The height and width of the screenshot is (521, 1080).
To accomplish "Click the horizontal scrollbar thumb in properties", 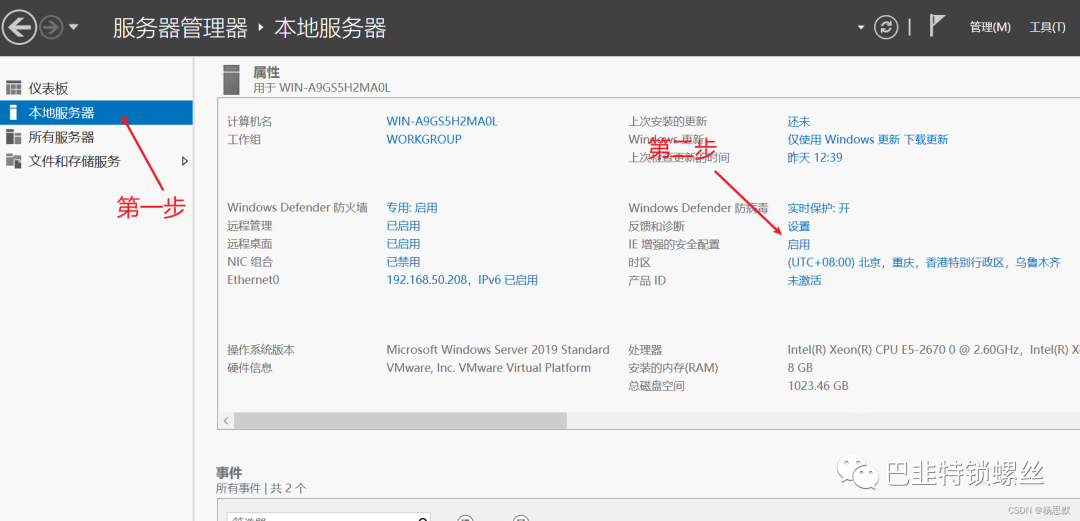I will pyautogui.click(x=400, y=420).
